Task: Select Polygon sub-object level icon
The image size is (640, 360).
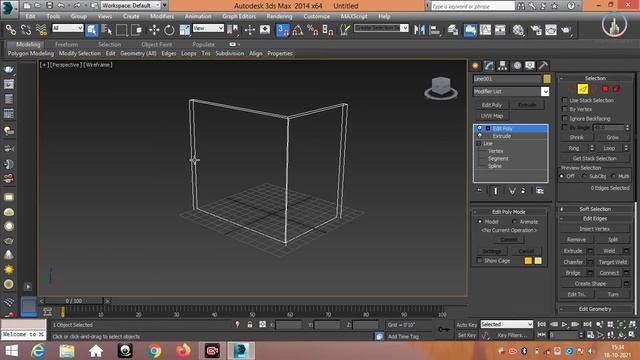Action: tap(605, 89)
